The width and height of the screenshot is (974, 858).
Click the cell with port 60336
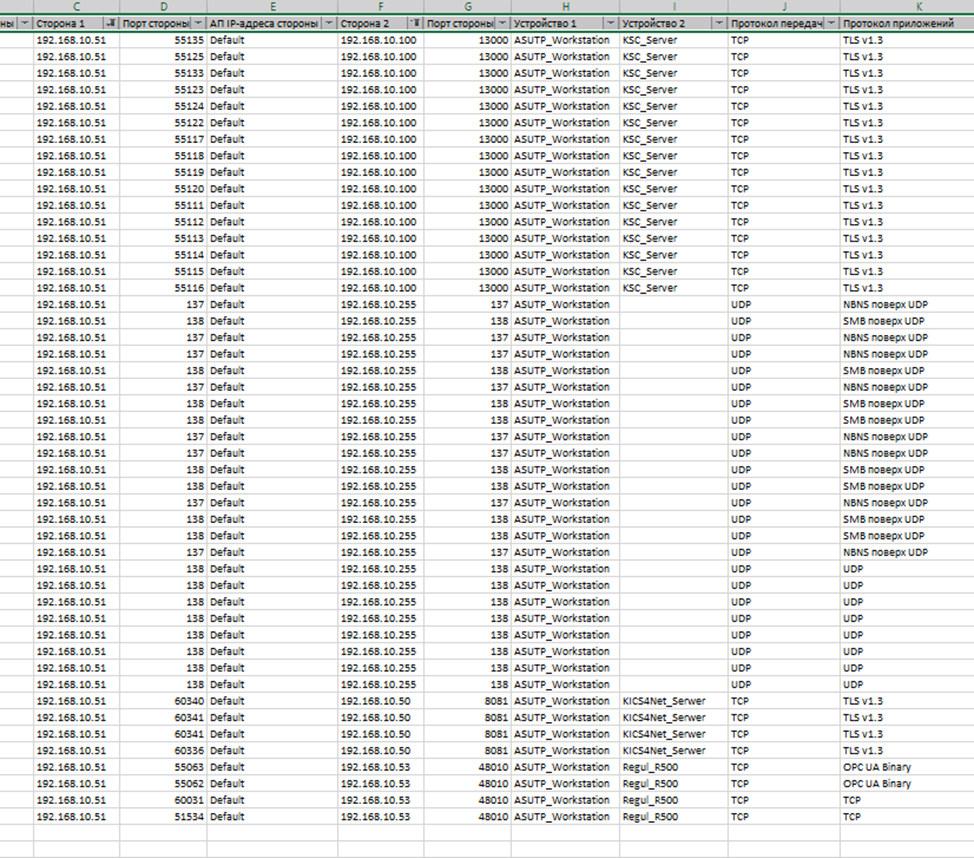tap(163, 750)
